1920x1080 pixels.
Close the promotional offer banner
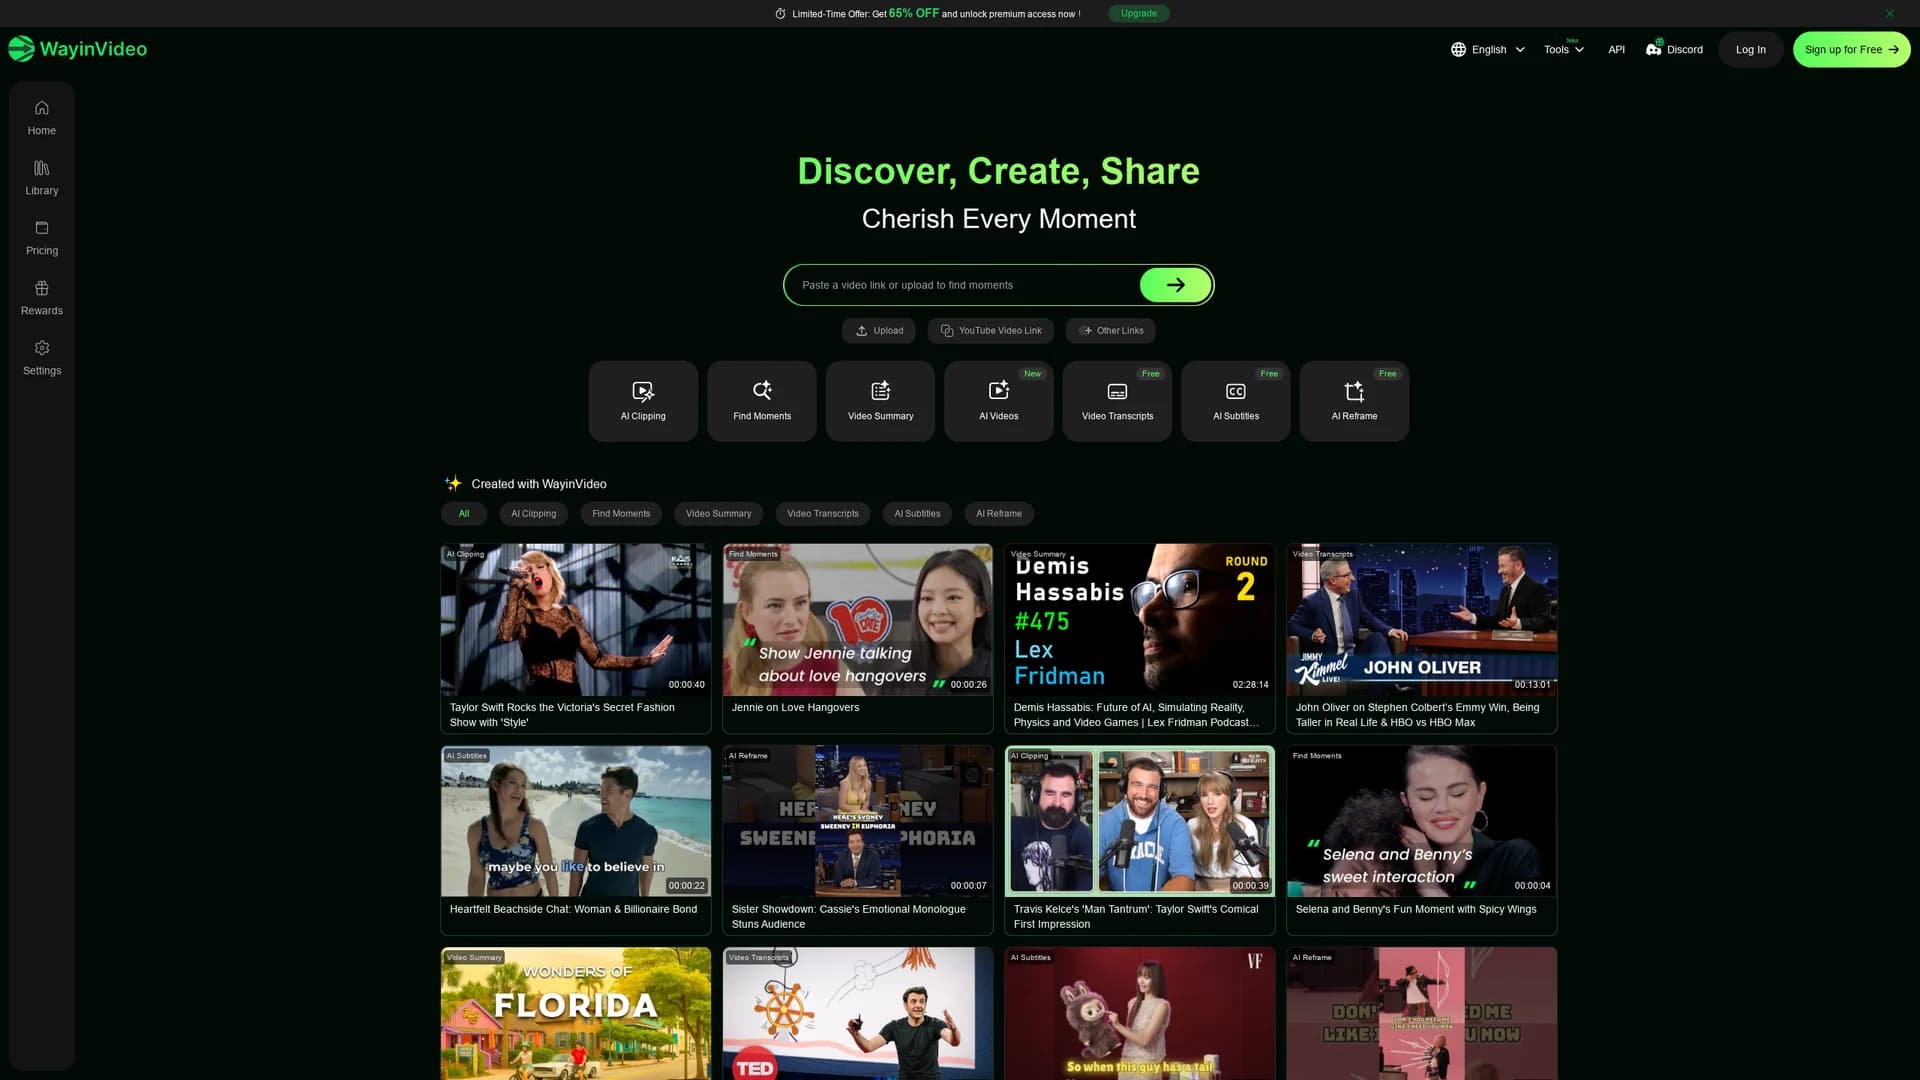coord(1890,14)
